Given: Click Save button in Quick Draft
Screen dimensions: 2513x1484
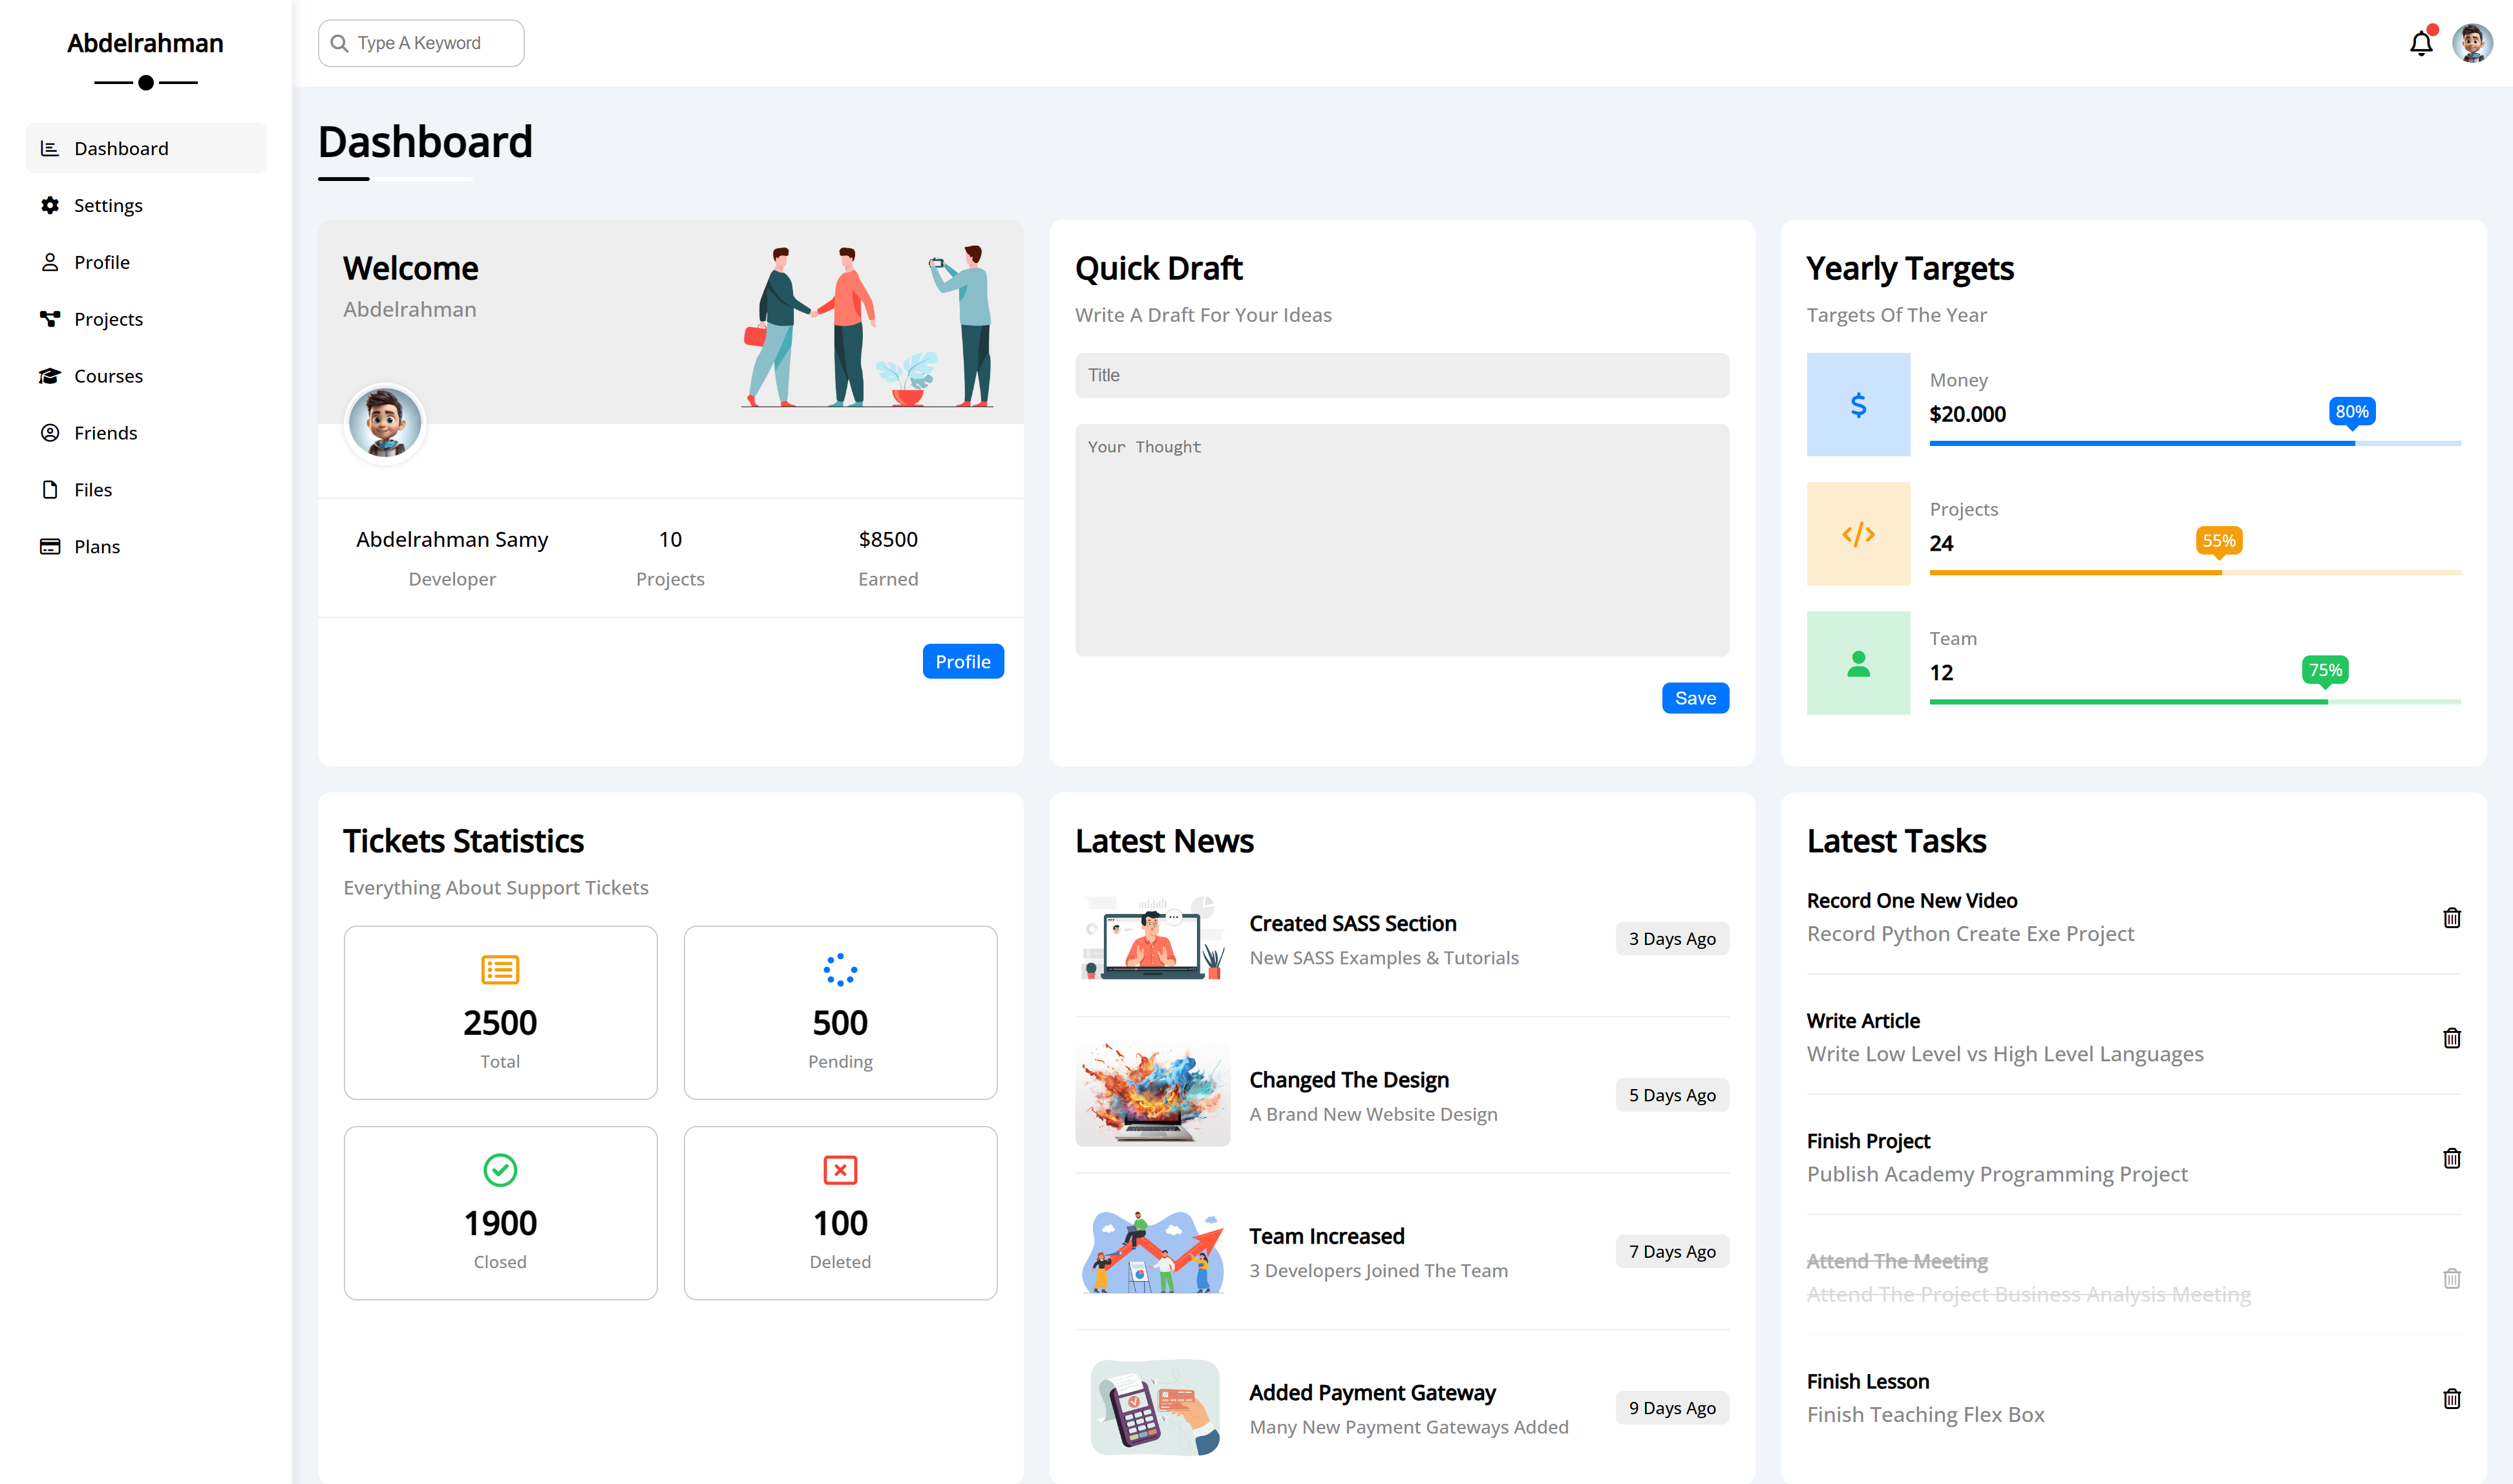Looking at the screenshot, I should click(1695, 696).
